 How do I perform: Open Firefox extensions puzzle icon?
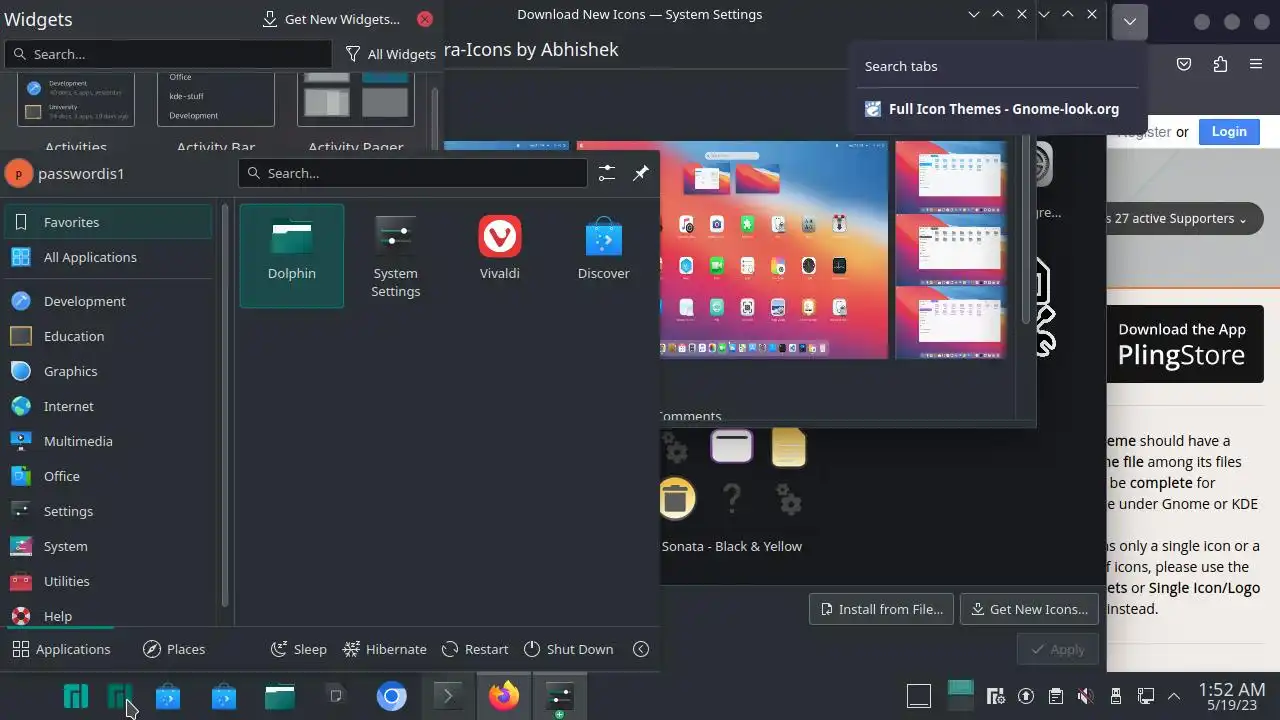[1220, 64]
